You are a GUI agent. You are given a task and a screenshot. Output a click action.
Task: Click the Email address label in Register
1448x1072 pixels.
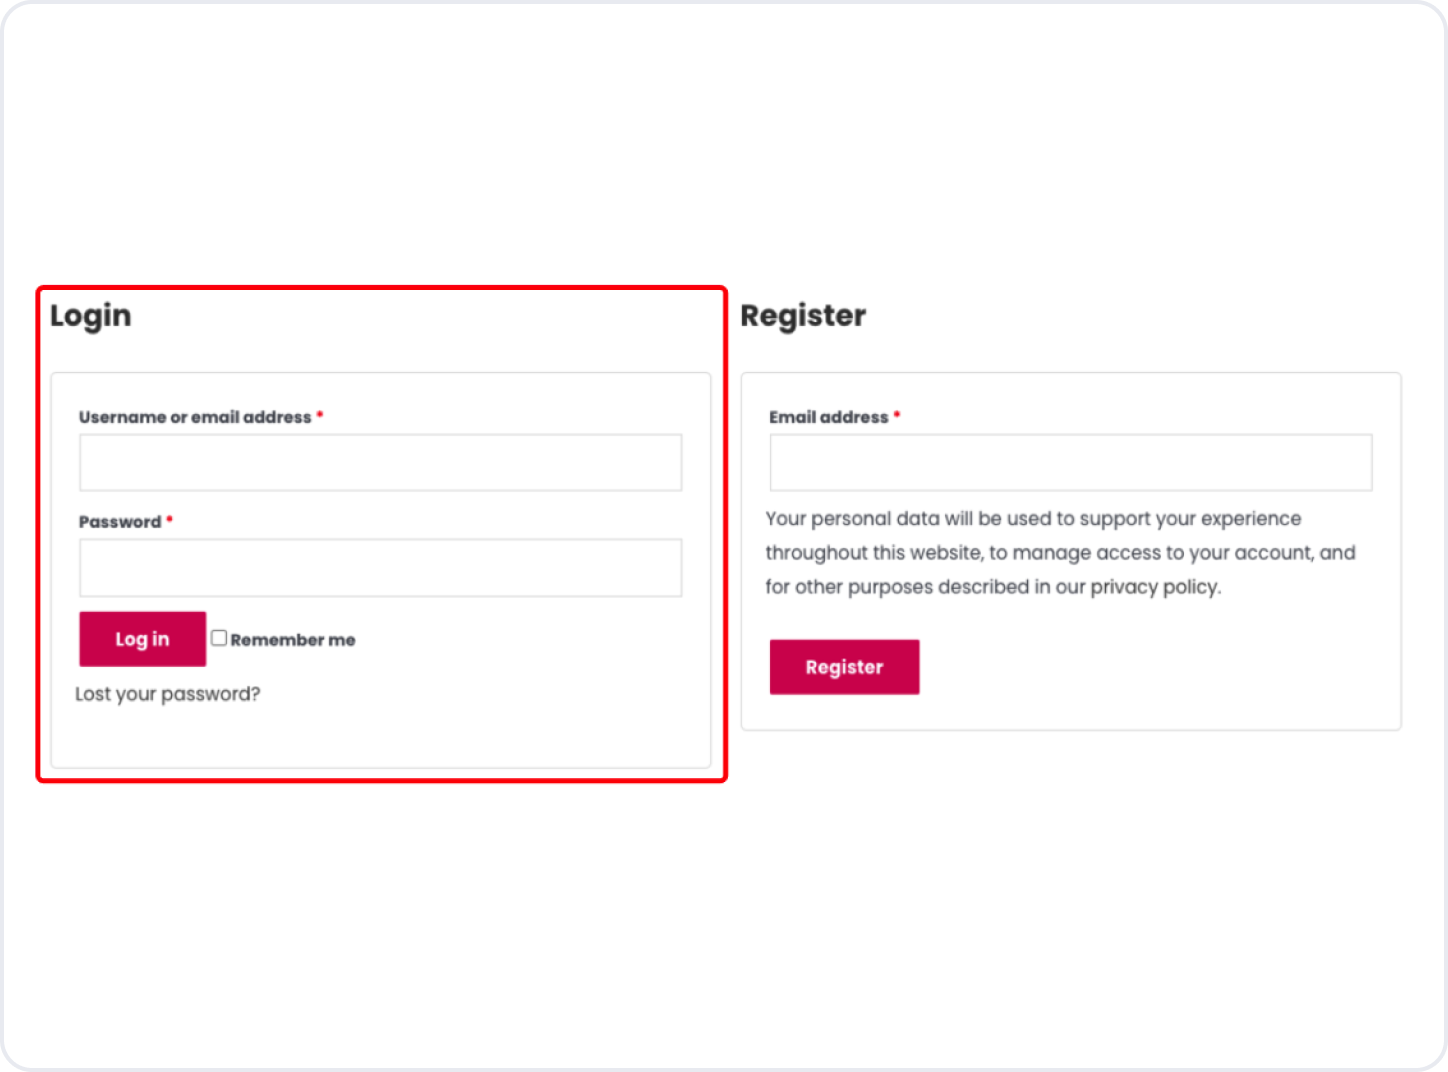pyautogui.click(x=828, y=417)
